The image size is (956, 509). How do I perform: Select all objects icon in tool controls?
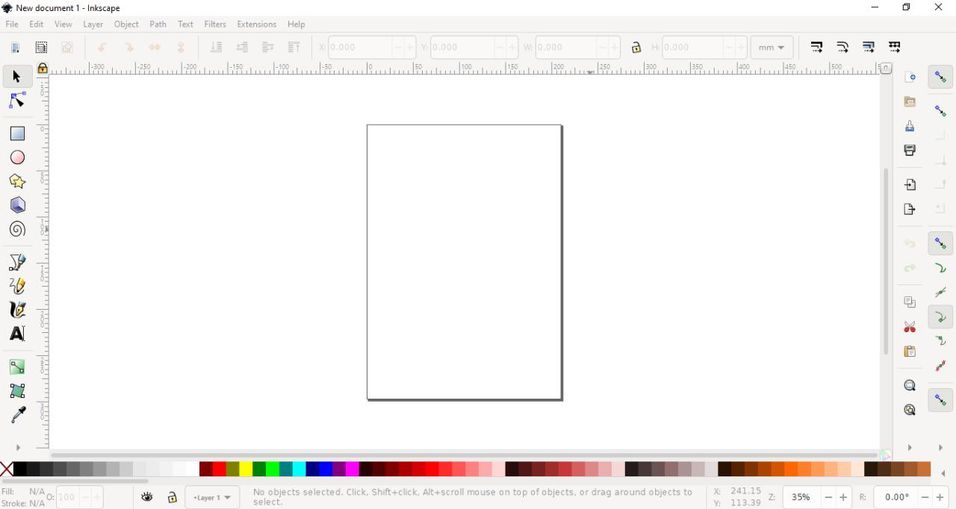(x=16, y=47)
